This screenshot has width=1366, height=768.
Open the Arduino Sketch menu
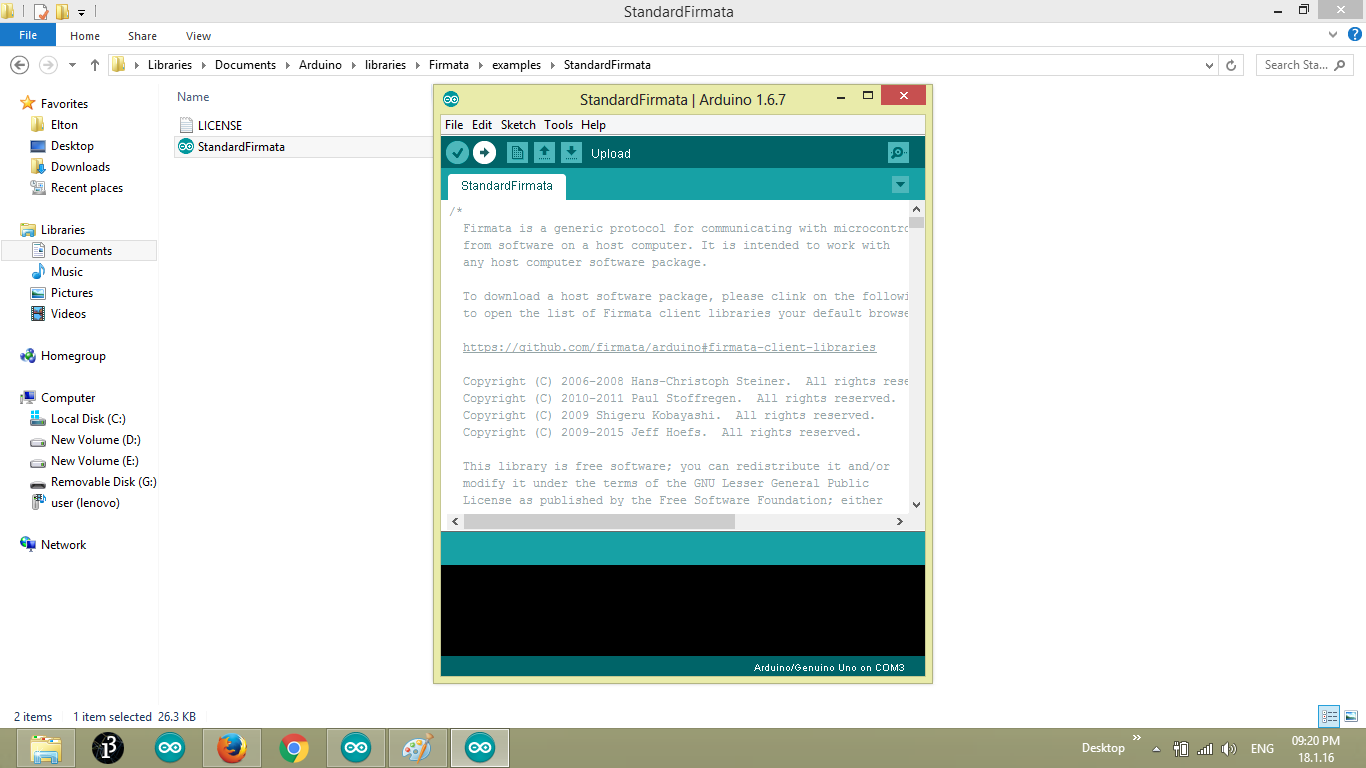pyautogui.click(x=518, y=125)
